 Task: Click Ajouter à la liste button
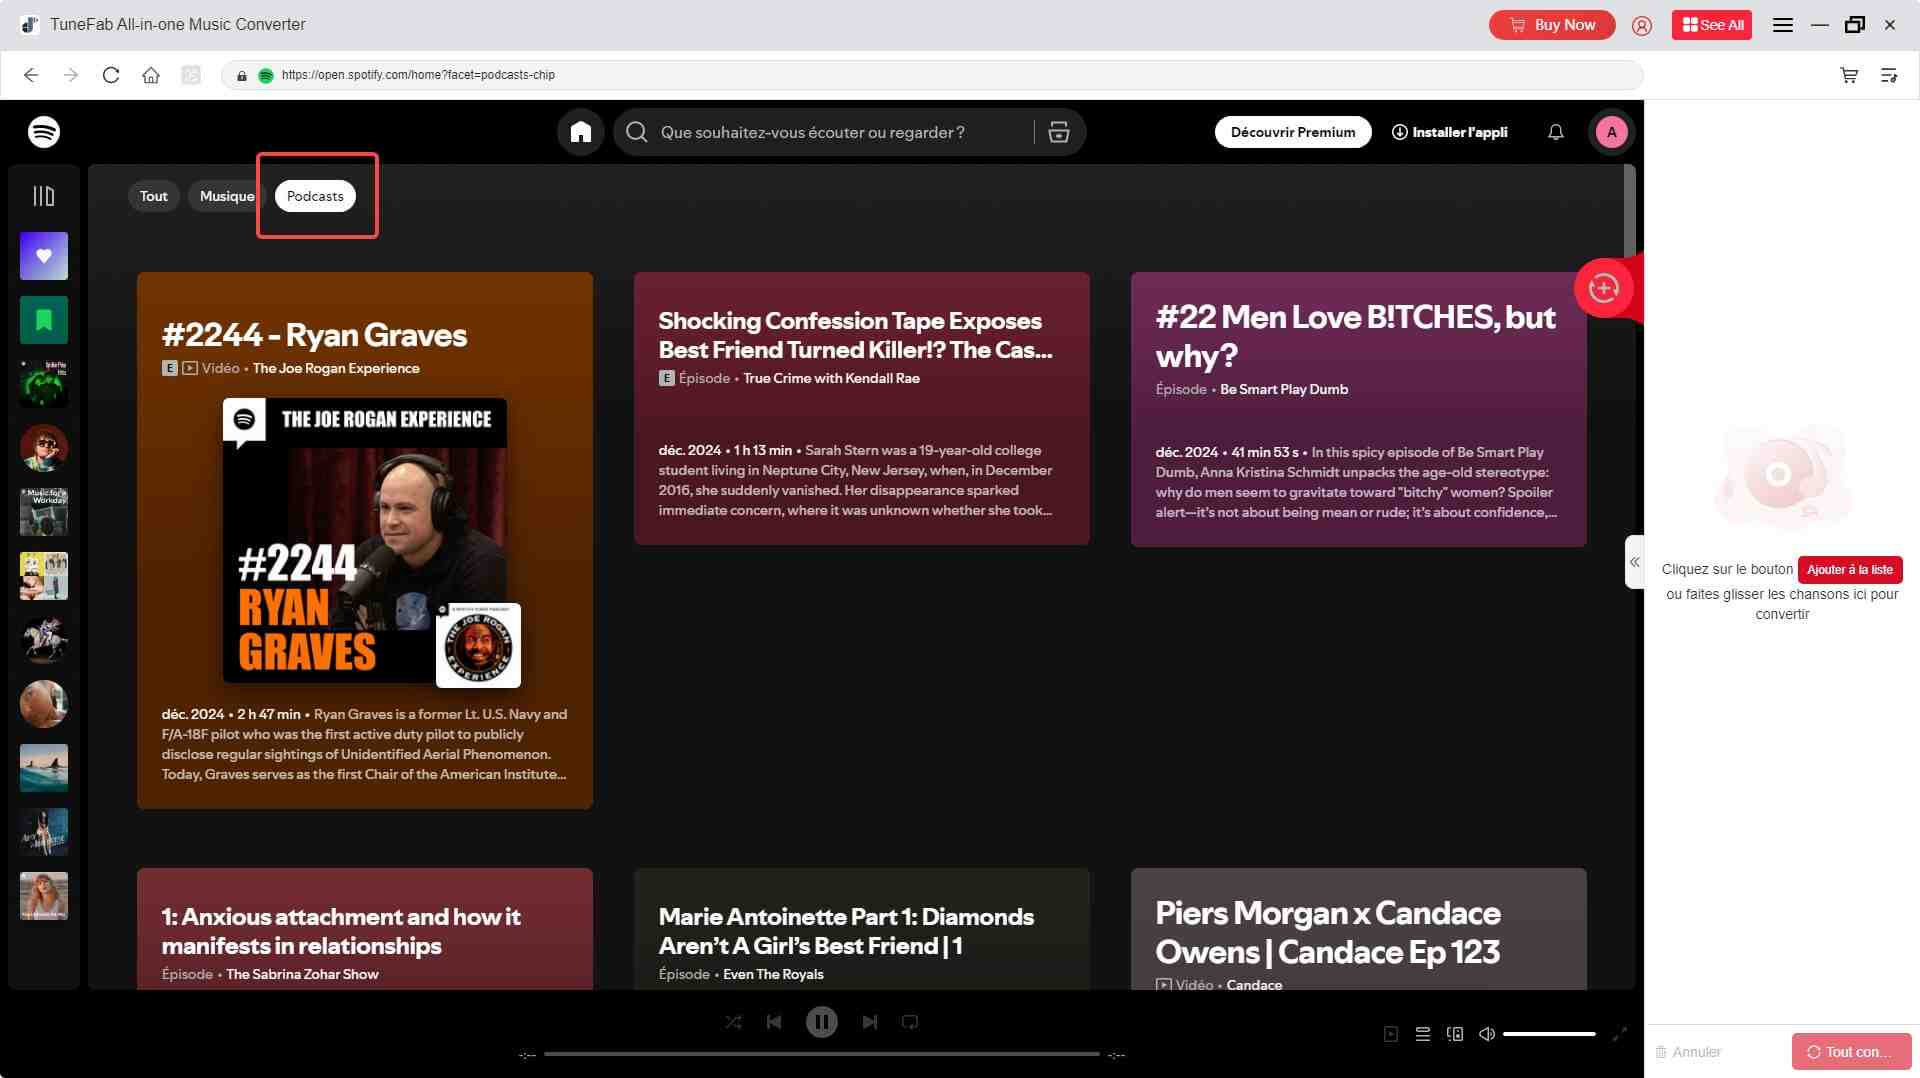pyautogui.click(x=1850, y=569)
